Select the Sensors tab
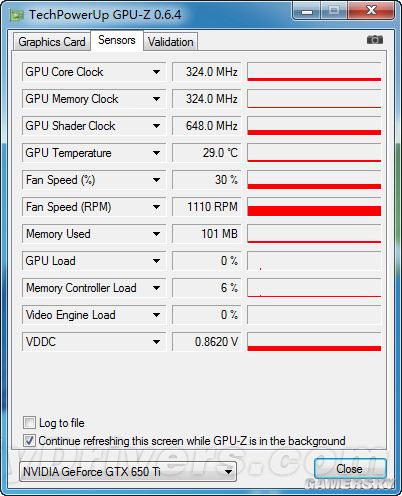402x496 pixels. pos(117,40)
